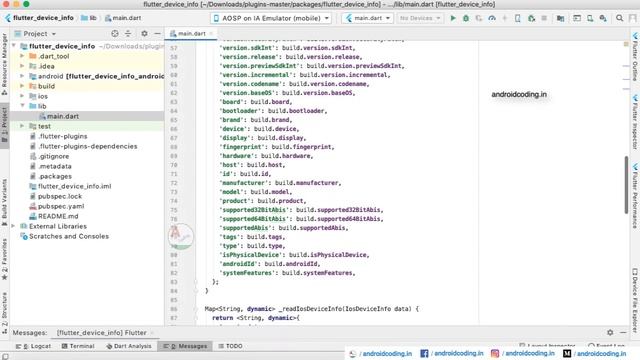This screenshot has height=360, width=640.
Task: Hide the Project panel with minus icon
Action: click(157, 33)
